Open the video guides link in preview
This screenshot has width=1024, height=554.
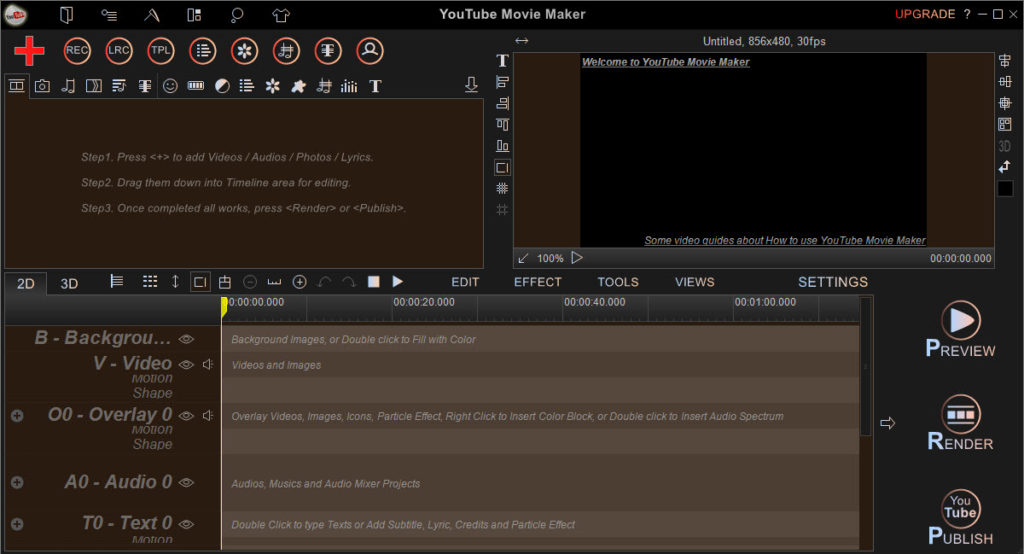pos(784,240)
